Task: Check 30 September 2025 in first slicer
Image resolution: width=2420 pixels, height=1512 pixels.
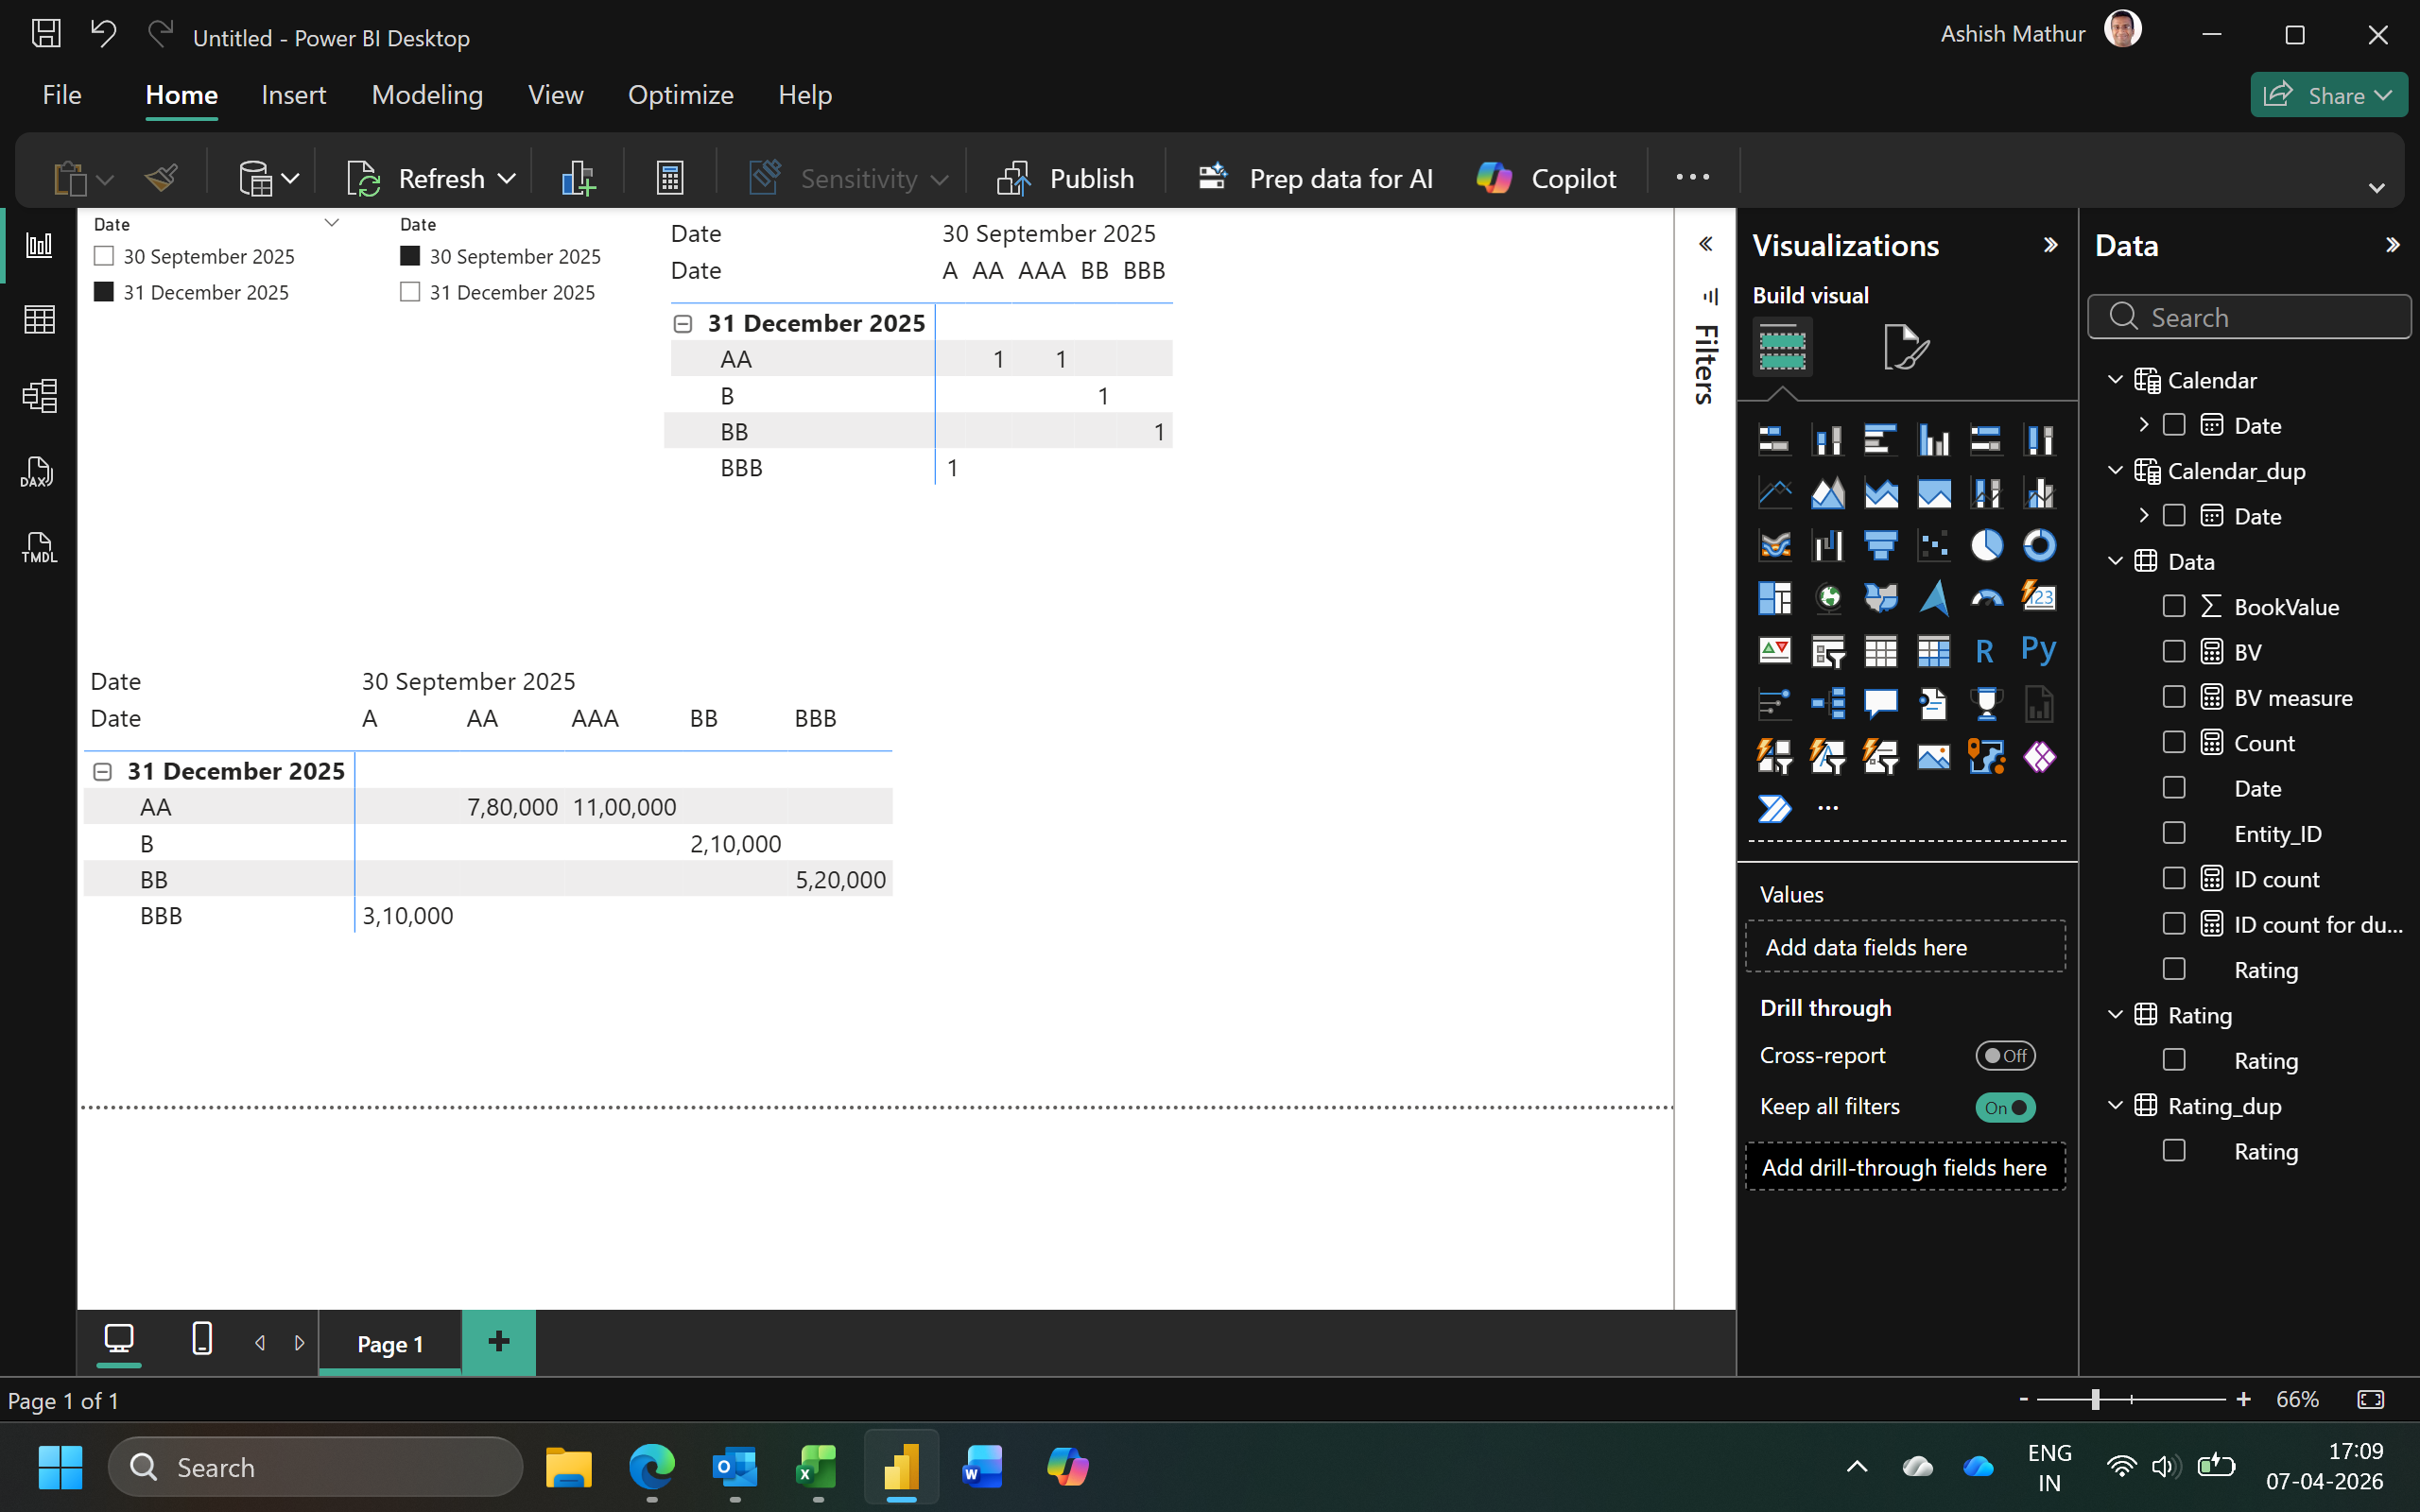Action: pyautogui.click(x=103, y=256)
